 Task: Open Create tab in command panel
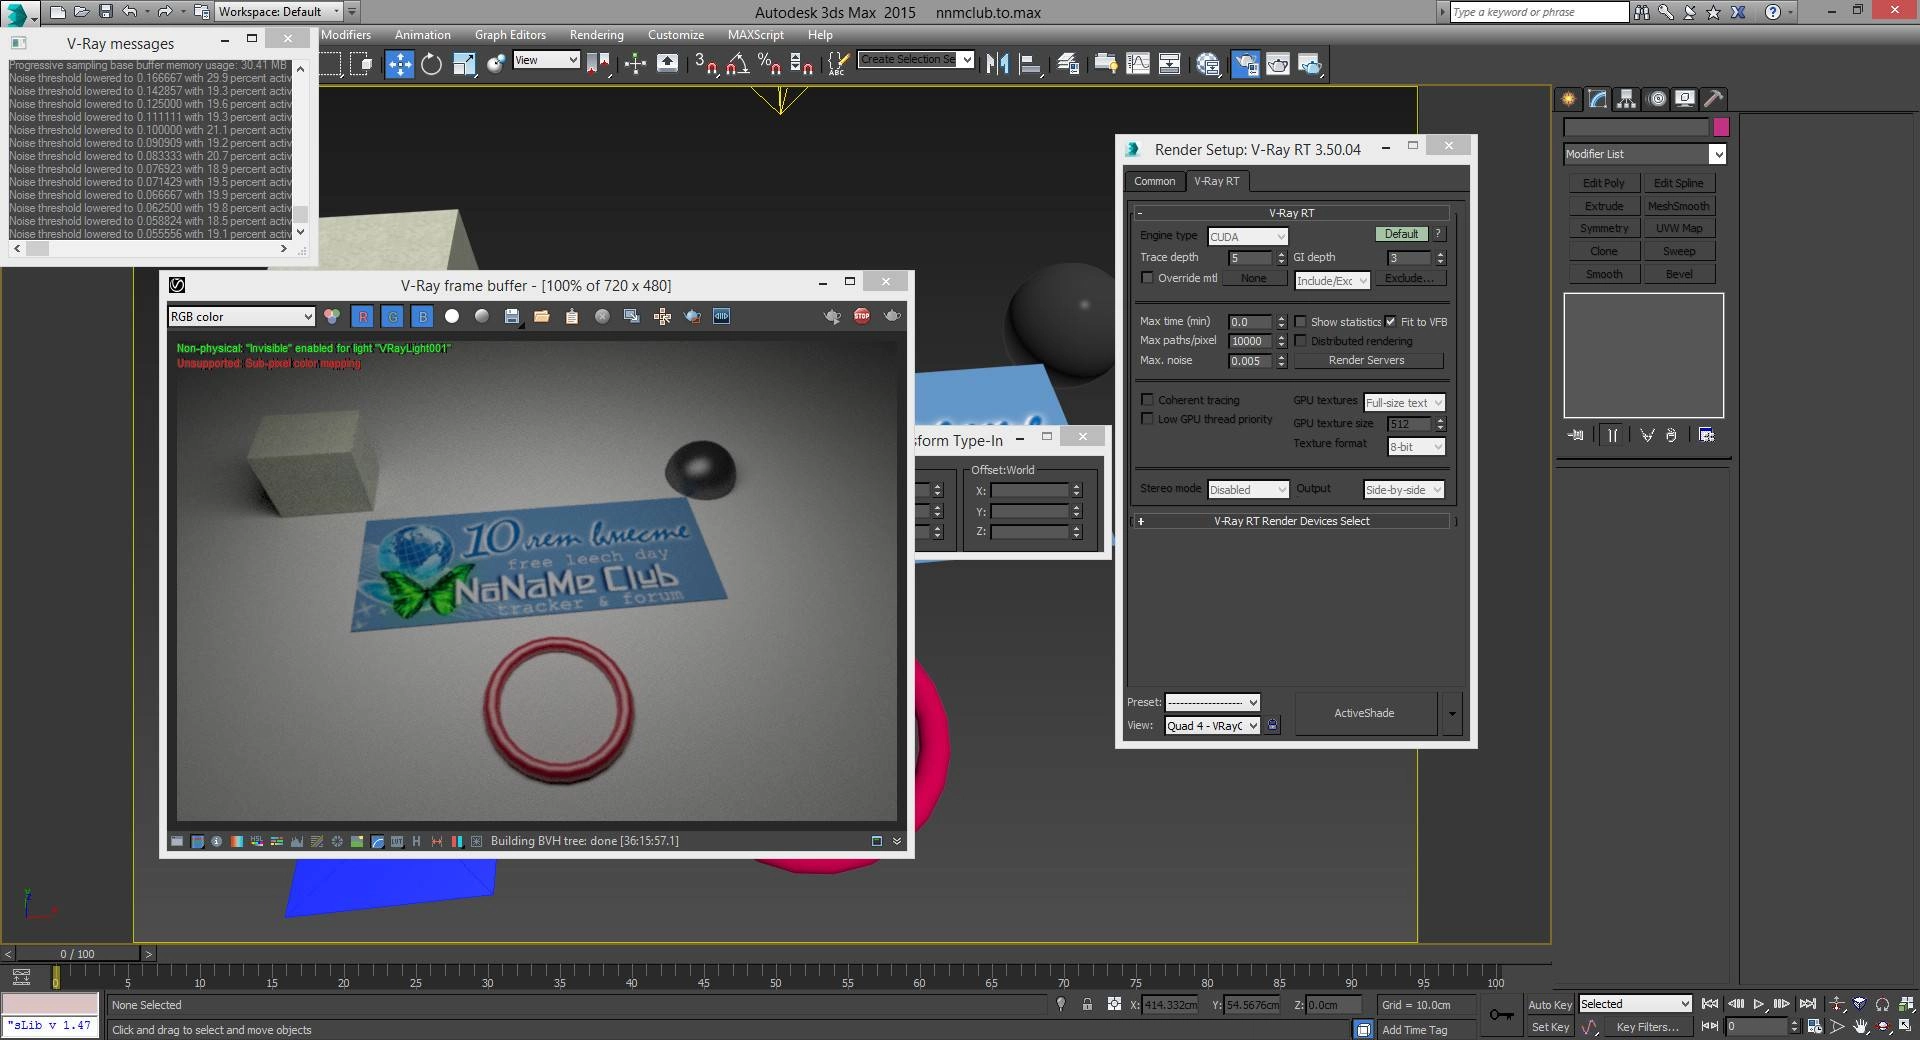point(1568,98)
